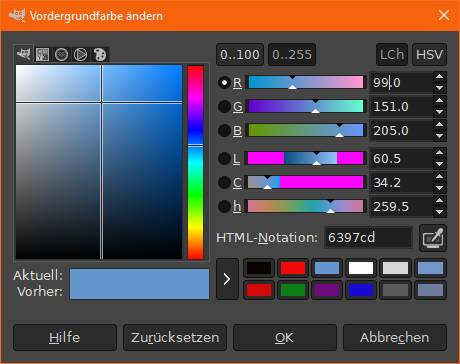Increase the R value with up arrow
The height and width of the screenshot is (364, 460).
coord(440,77)
